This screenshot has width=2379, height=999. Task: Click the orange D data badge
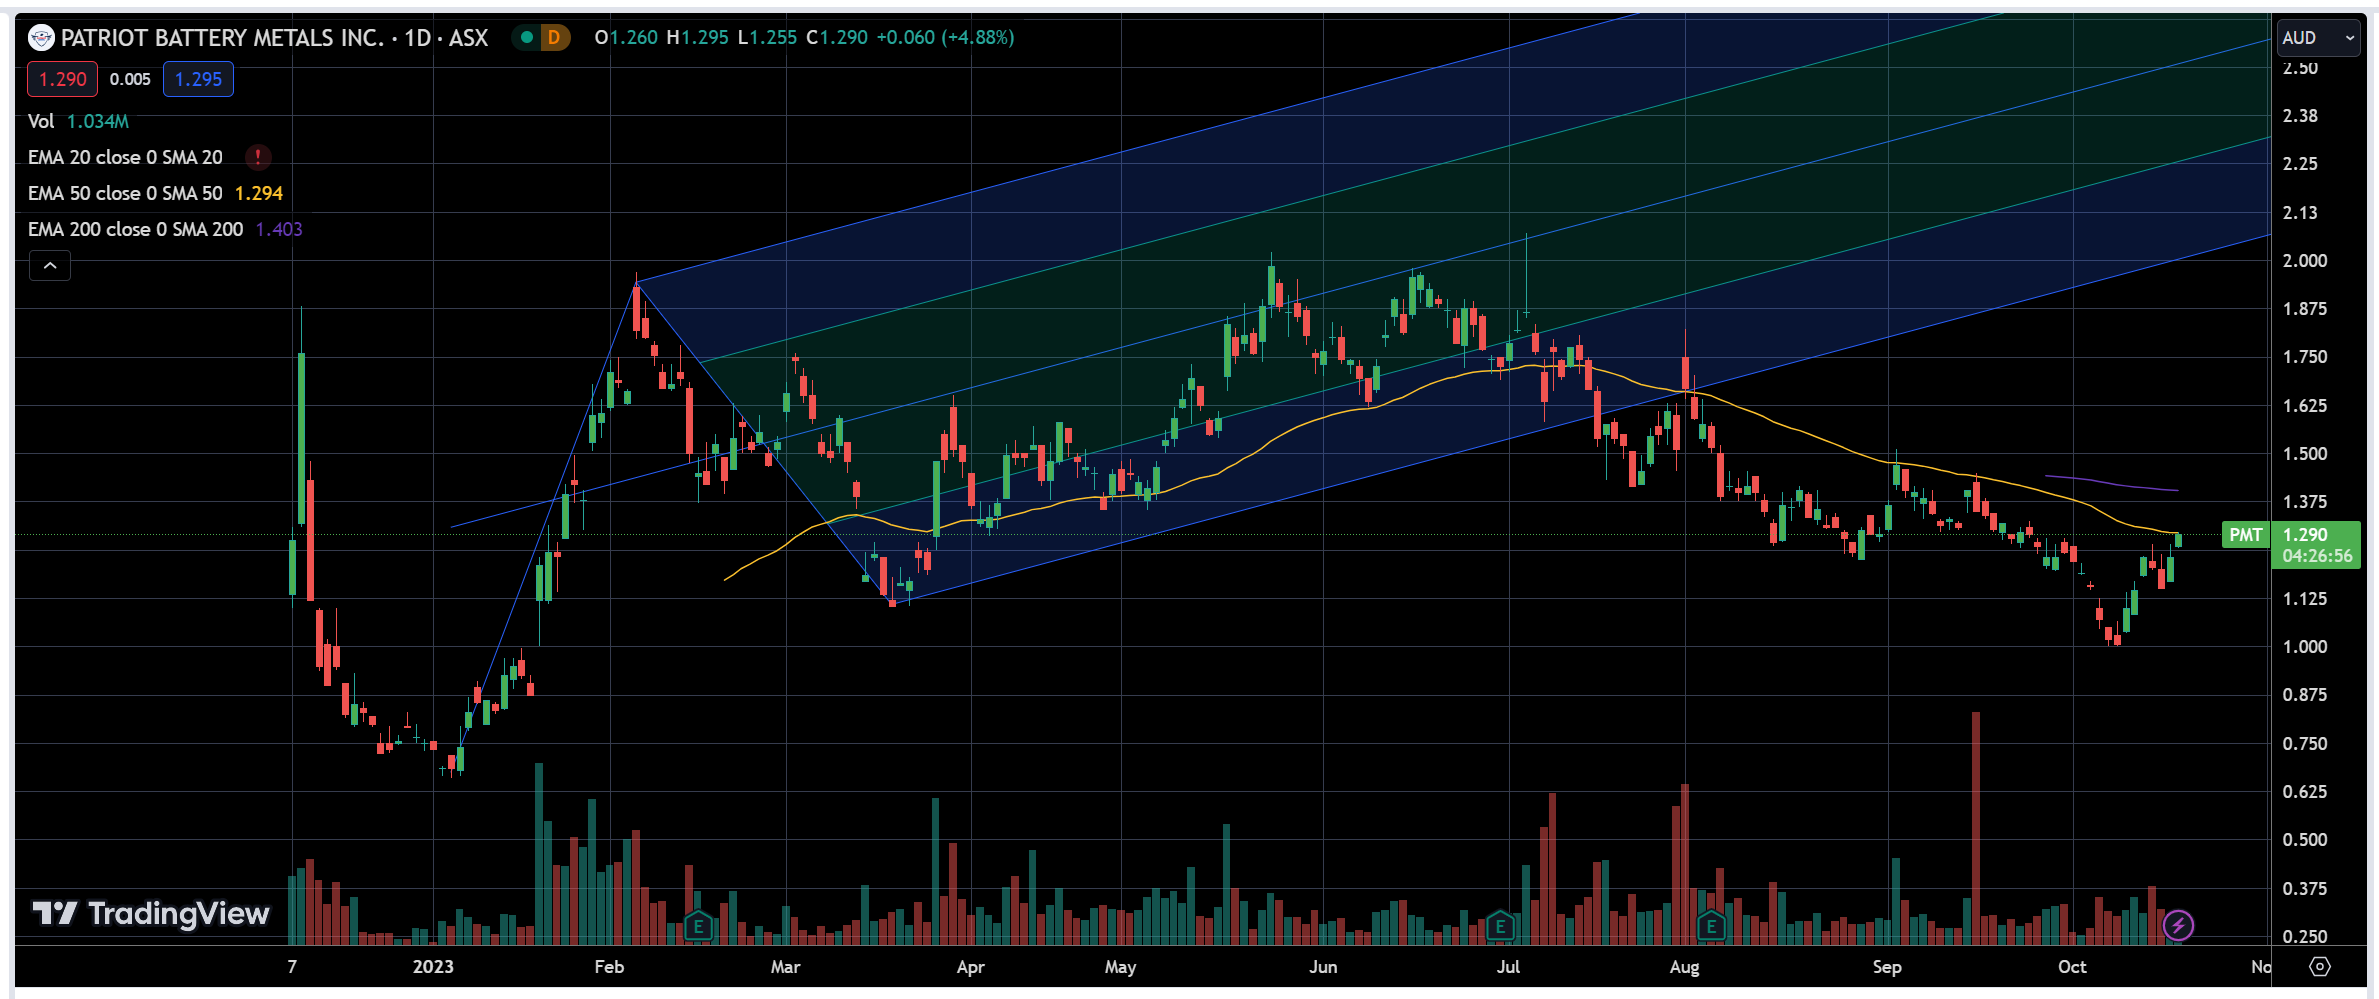pyautogui.click(x=553, y=38)
